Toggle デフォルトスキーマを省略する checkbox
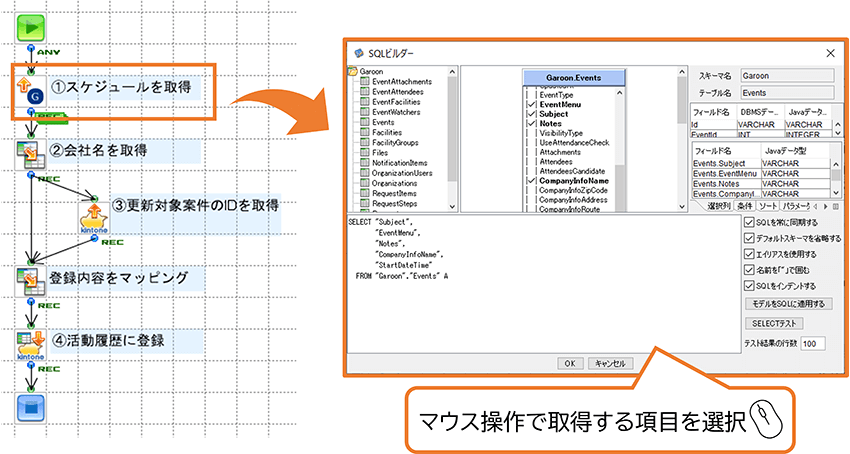The height and width of the screenshot is (454, 850). point(749,238)
